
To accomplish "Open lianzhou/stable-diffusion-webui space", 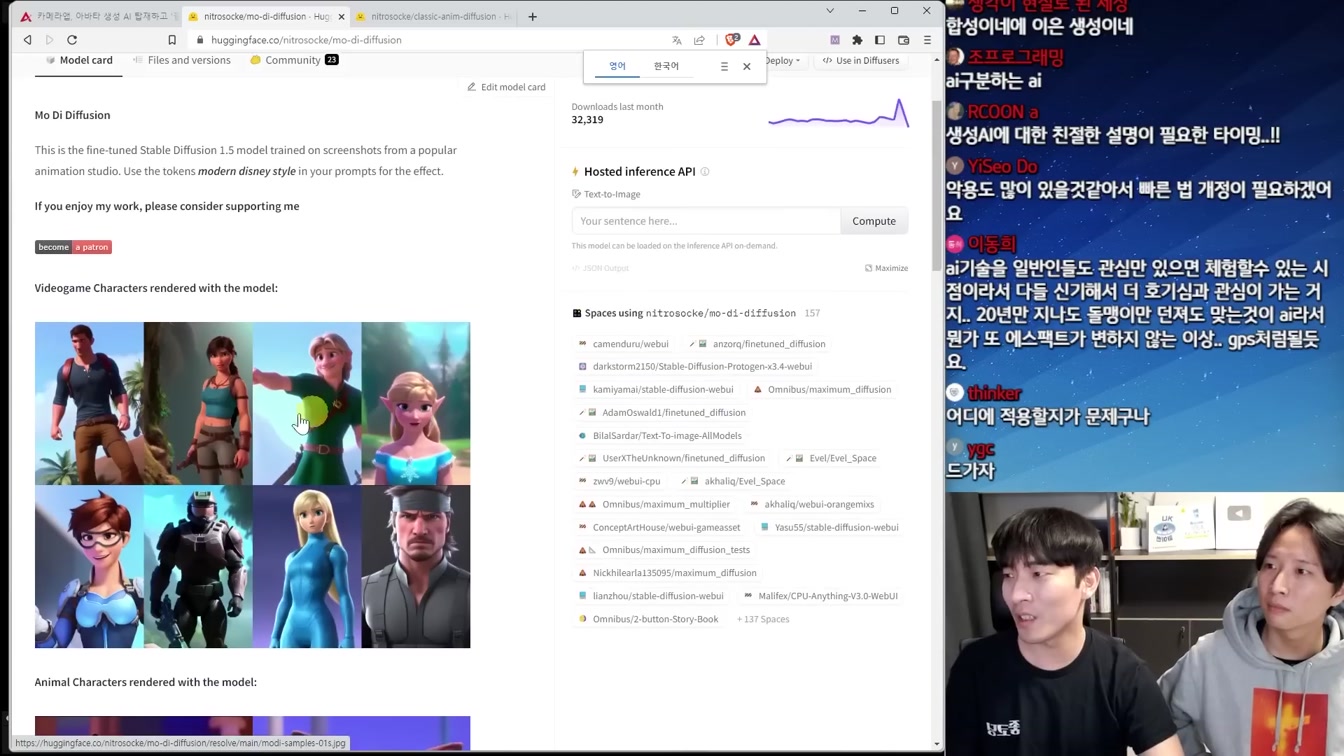I will click(x=651, y=596).
